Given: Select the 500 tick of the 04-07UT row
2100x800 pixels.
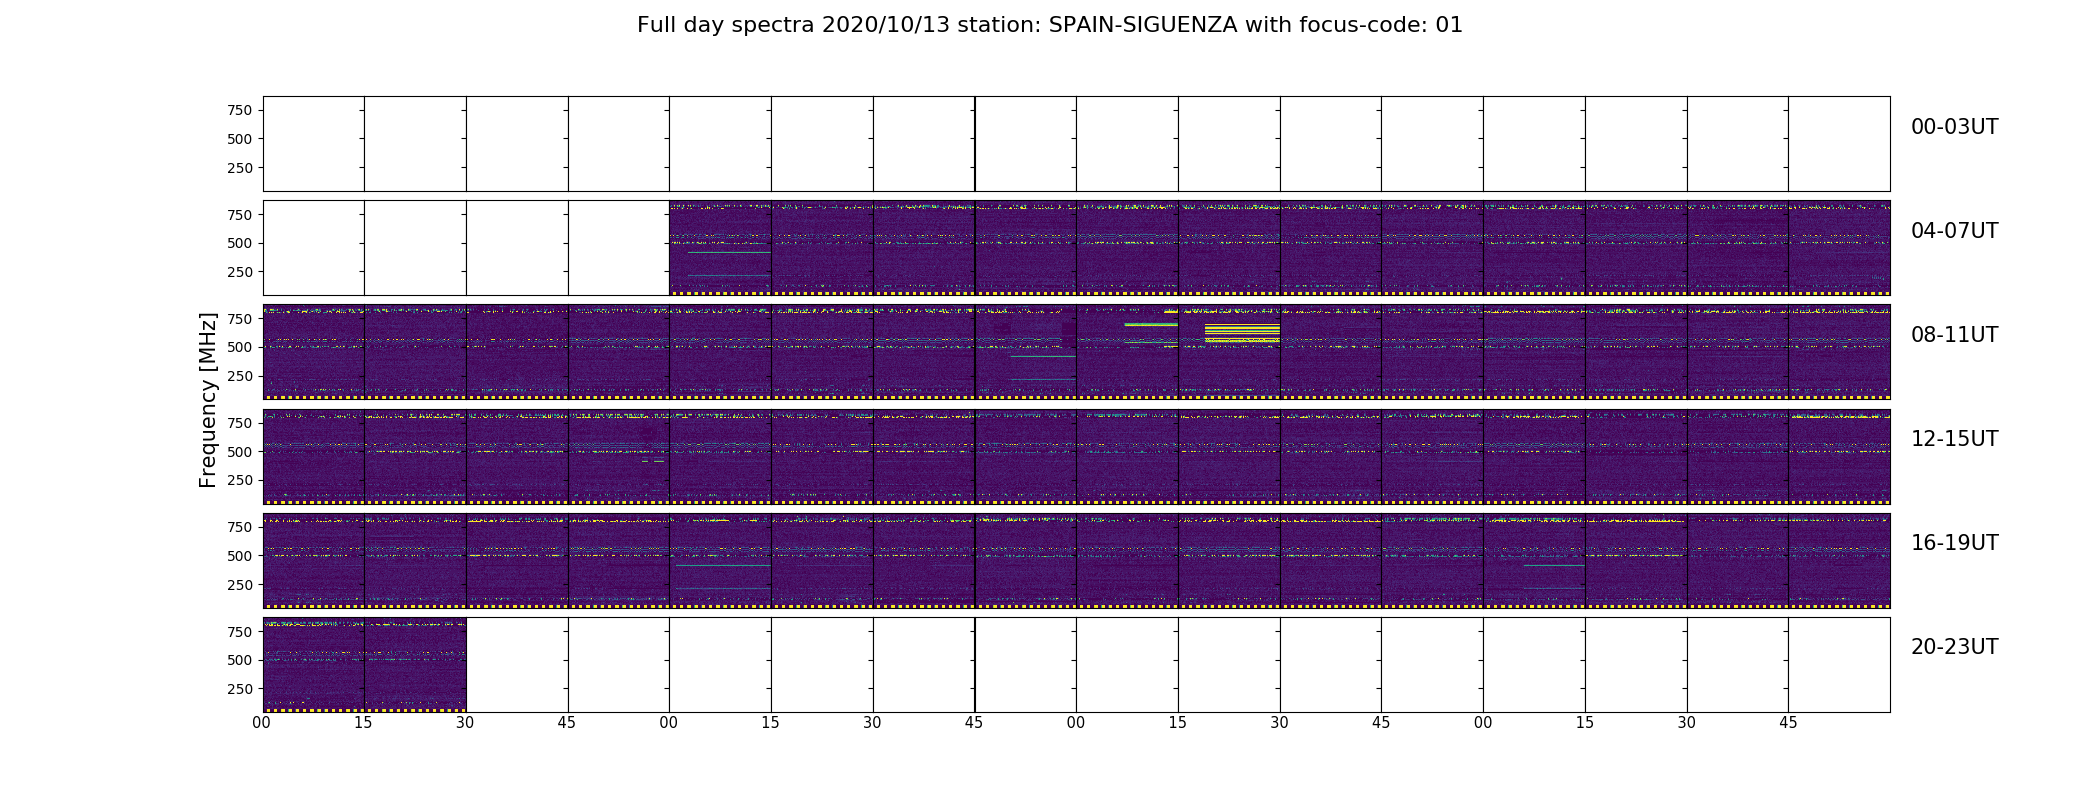Looking at the screenshot, I should click(x=240, y=243).
